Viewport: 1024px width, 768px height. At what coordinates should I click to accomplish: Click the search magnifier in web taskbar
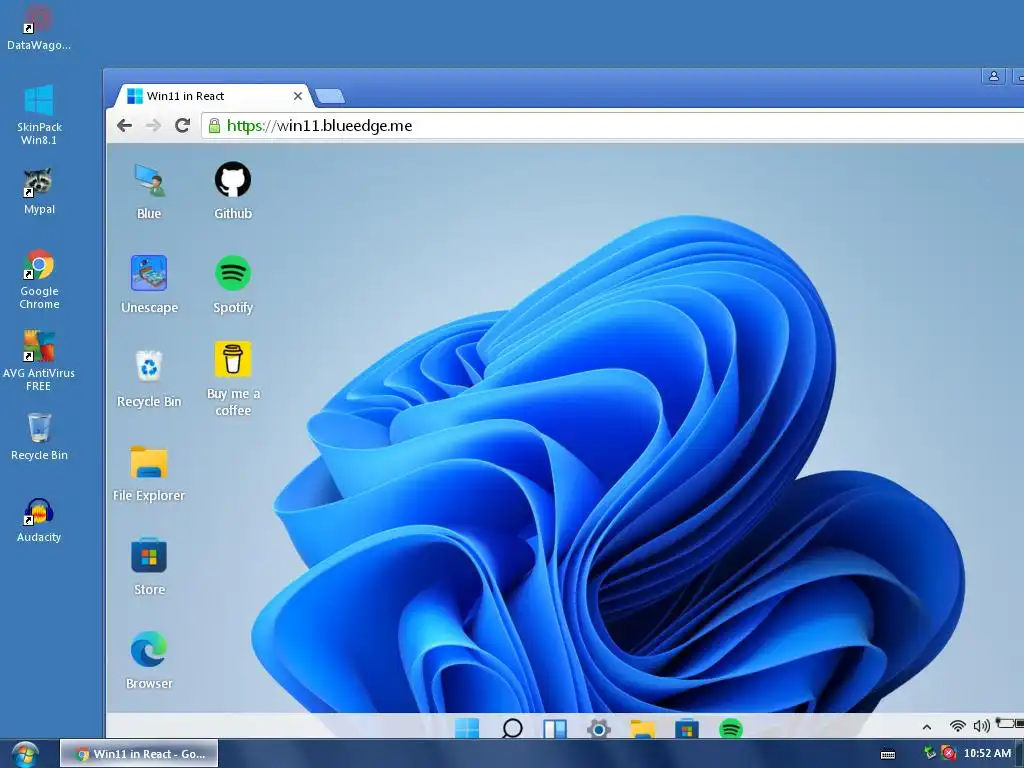pyautogui.click(x=512, y=728)
